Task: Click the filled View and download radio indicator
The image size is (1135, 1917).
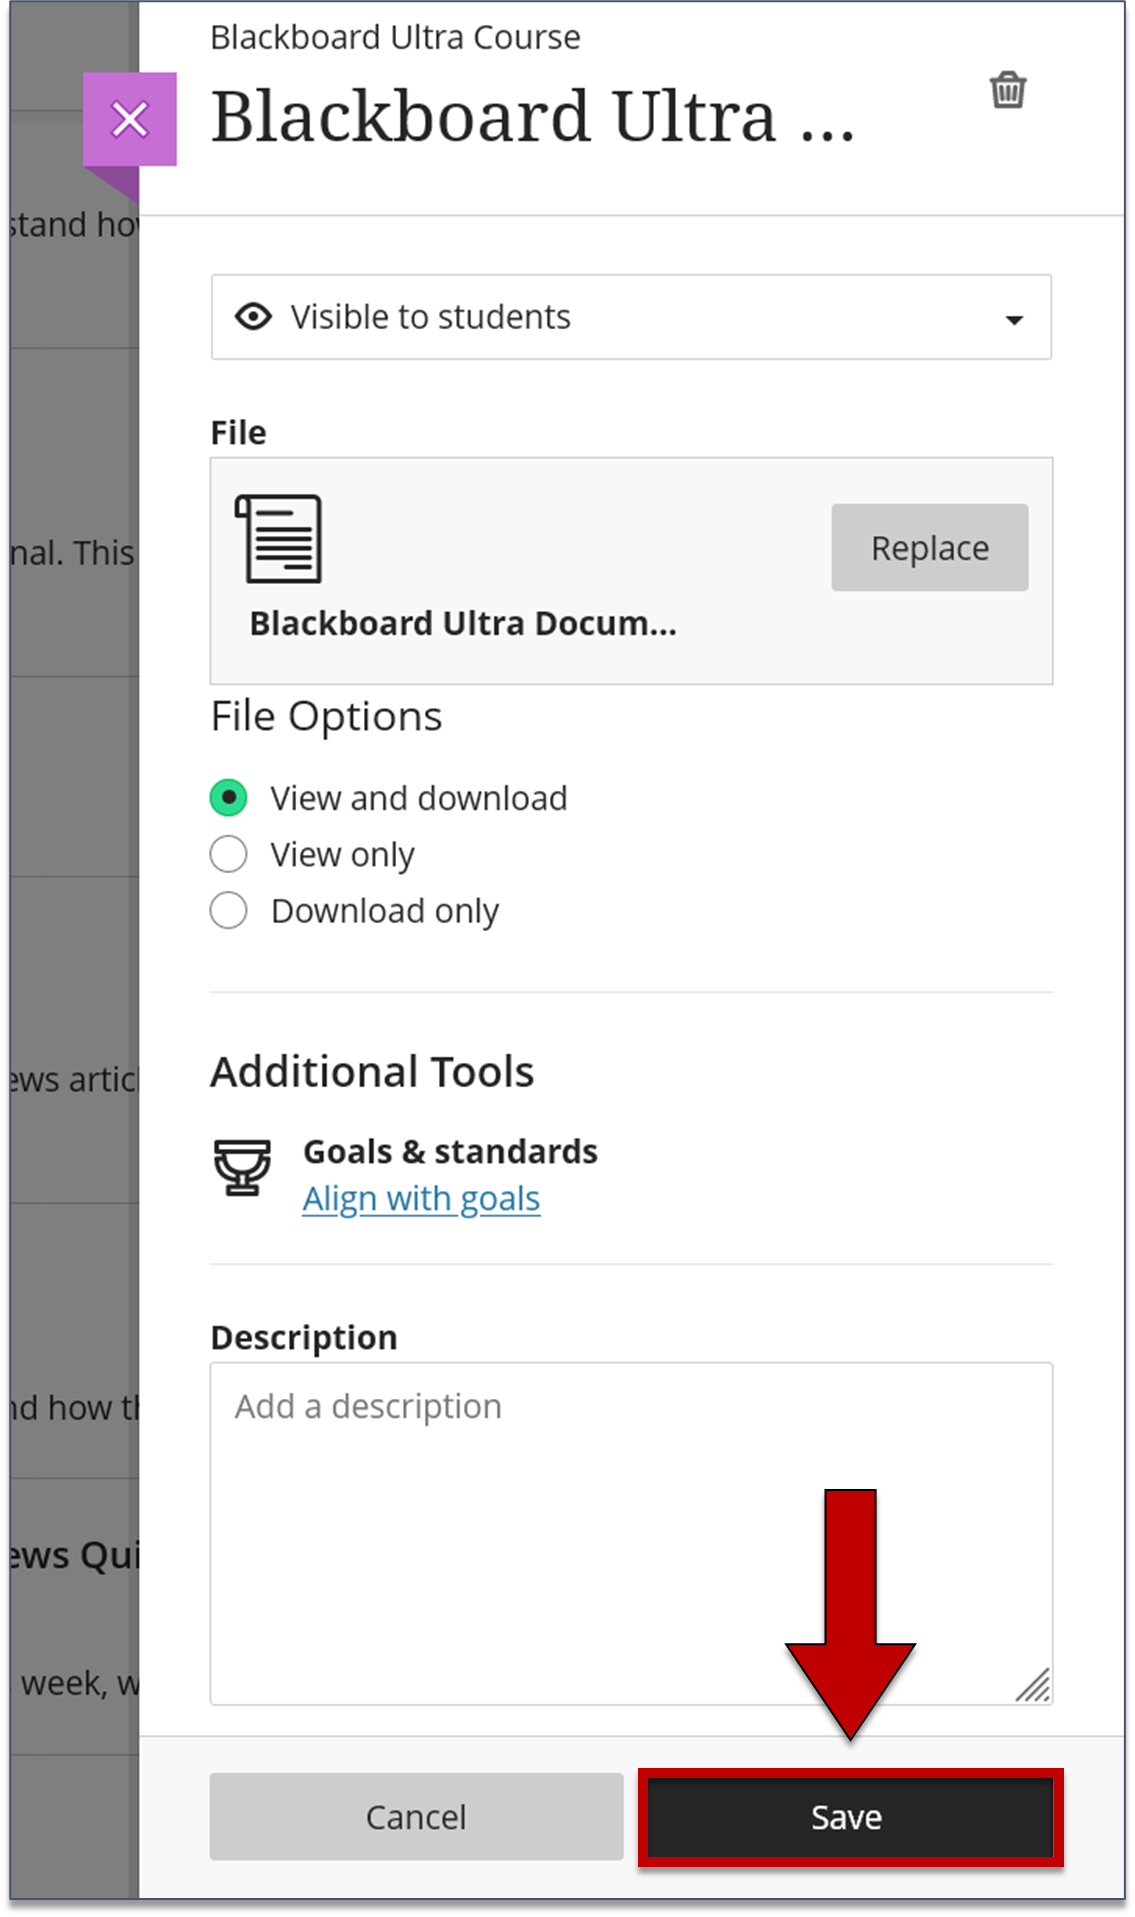Action: [228, 797]
